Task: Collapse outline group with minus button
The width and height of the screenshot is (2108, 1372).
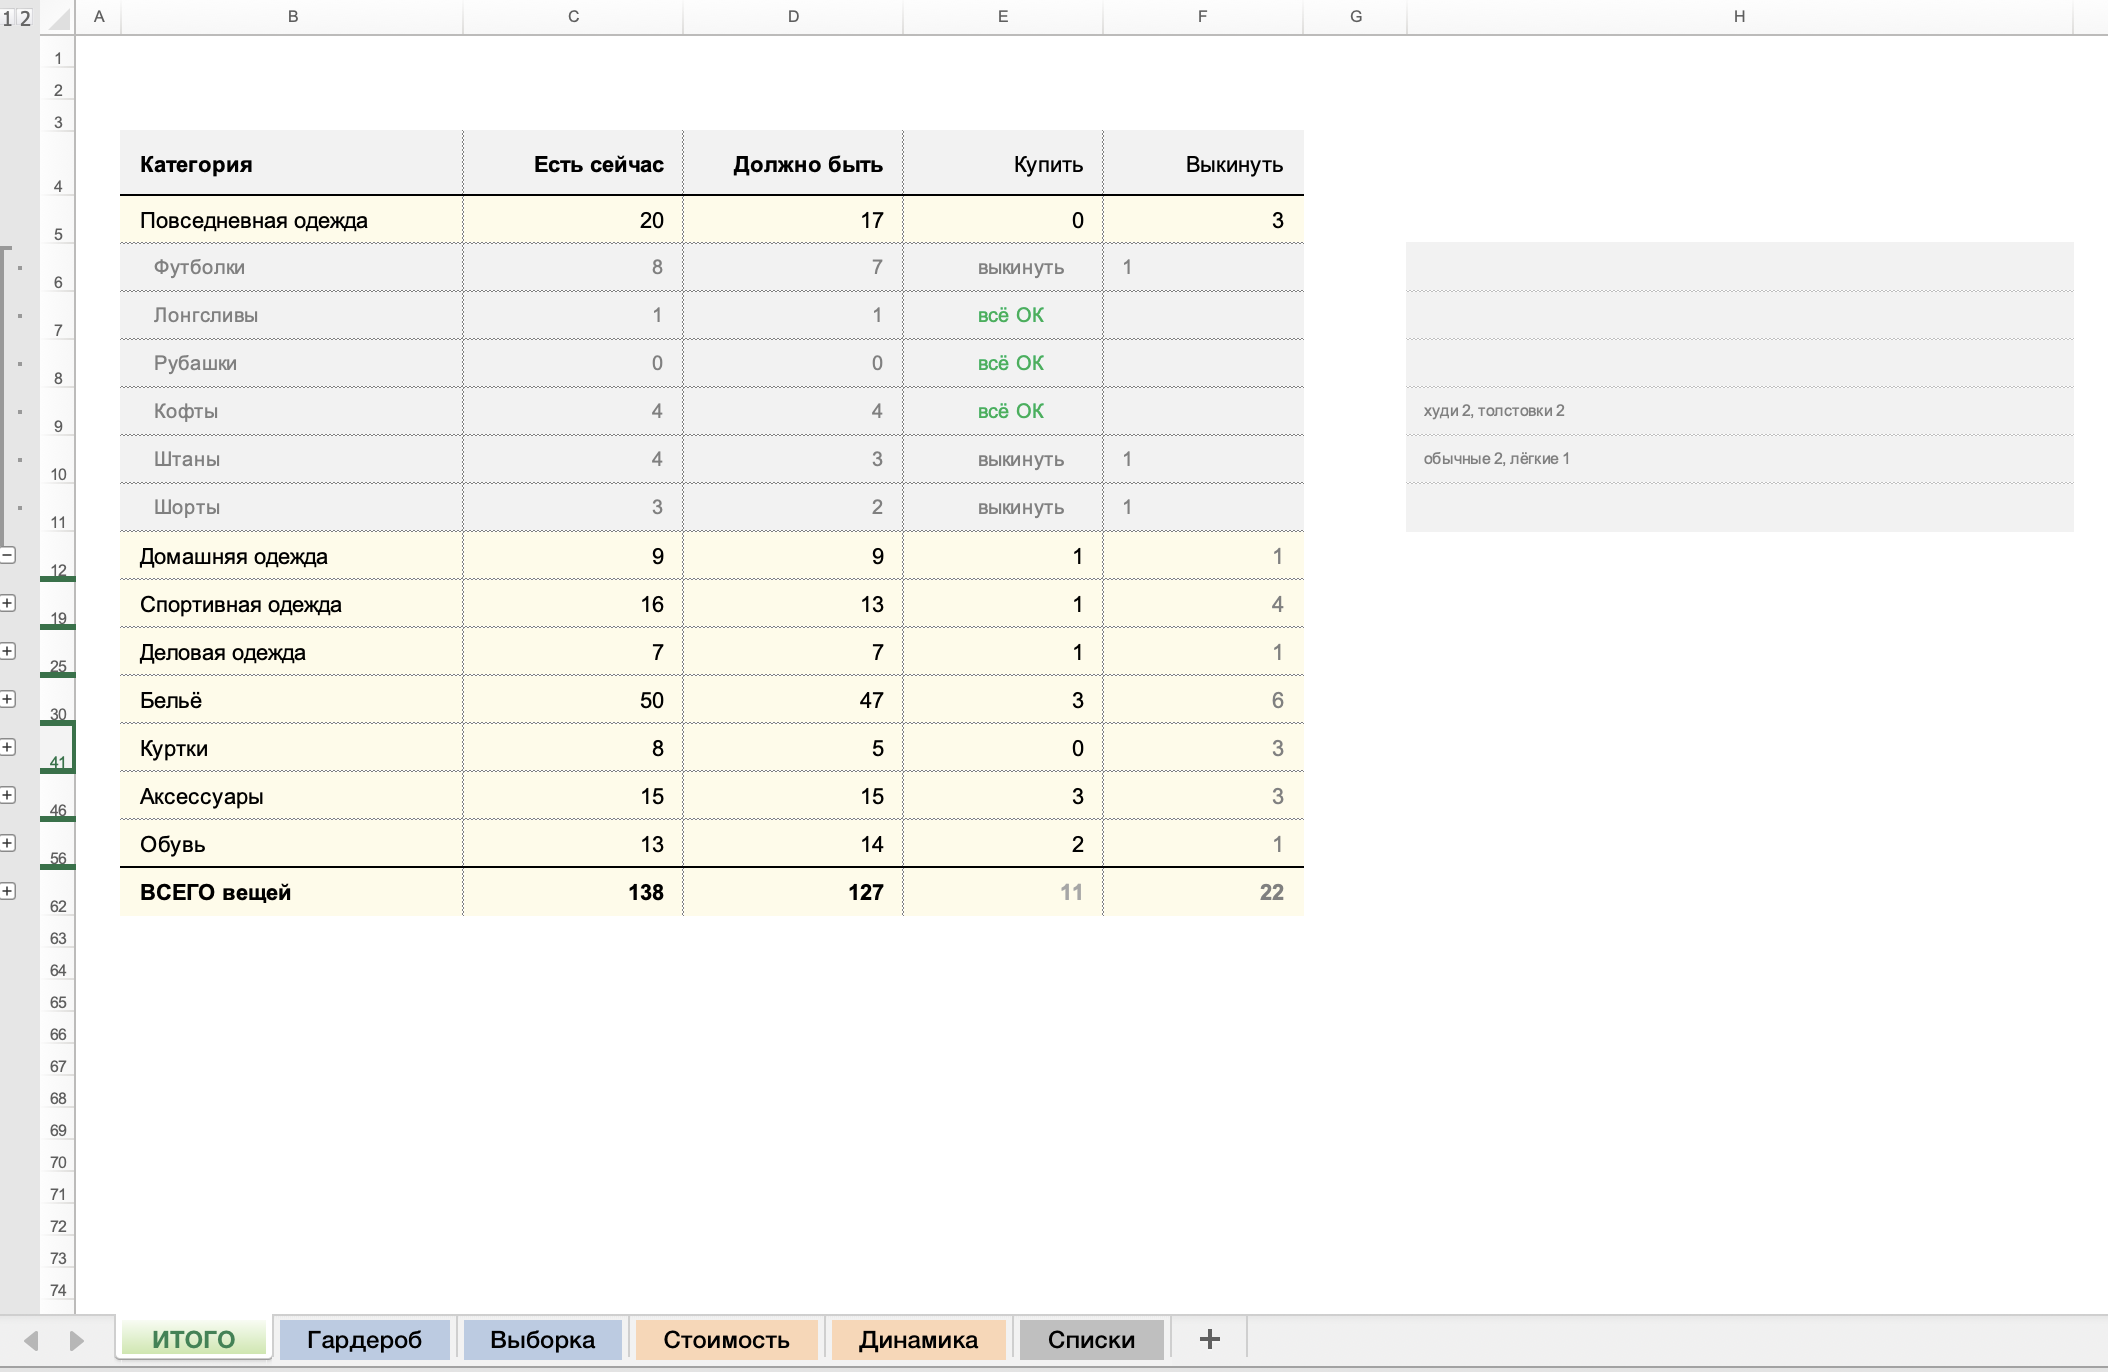Action: 8,555
